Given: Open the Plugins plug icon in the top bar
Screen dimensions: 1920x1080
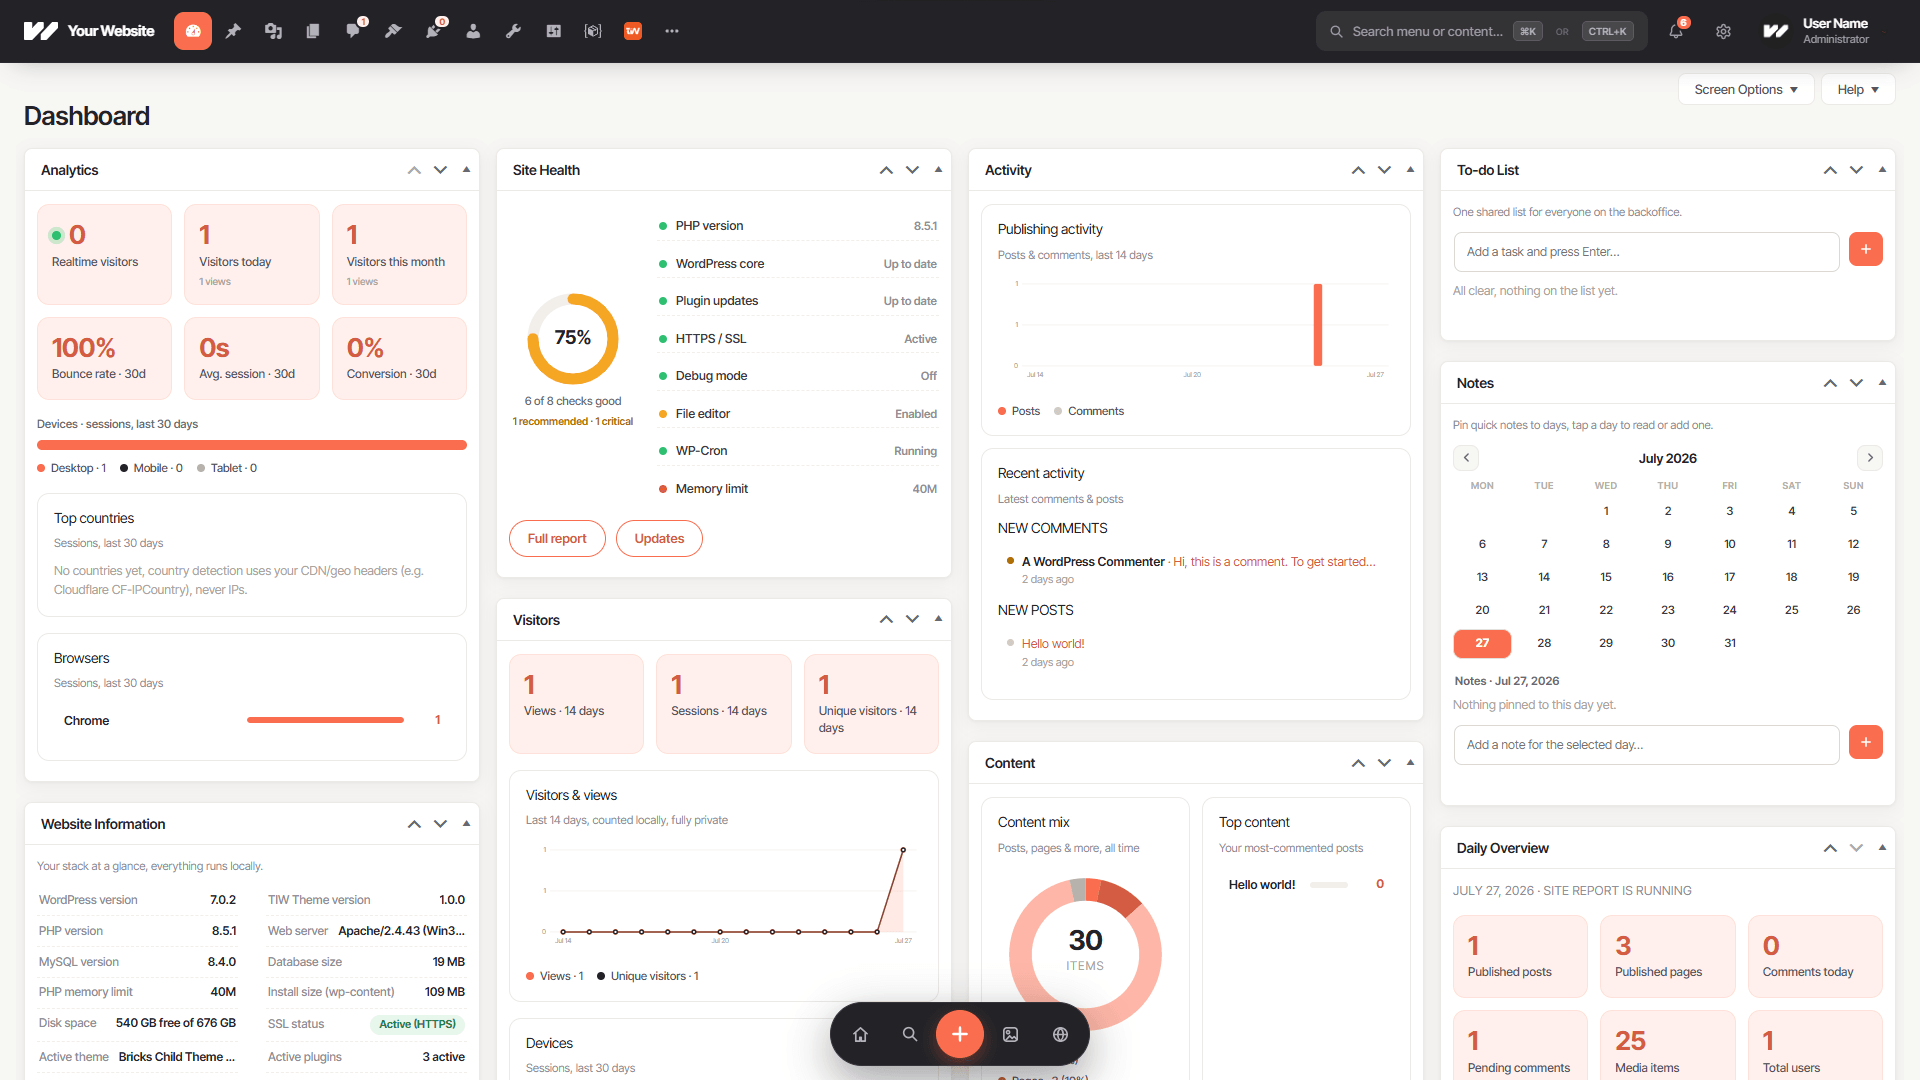Looking at the screenshot, I should tap(433, 31).
